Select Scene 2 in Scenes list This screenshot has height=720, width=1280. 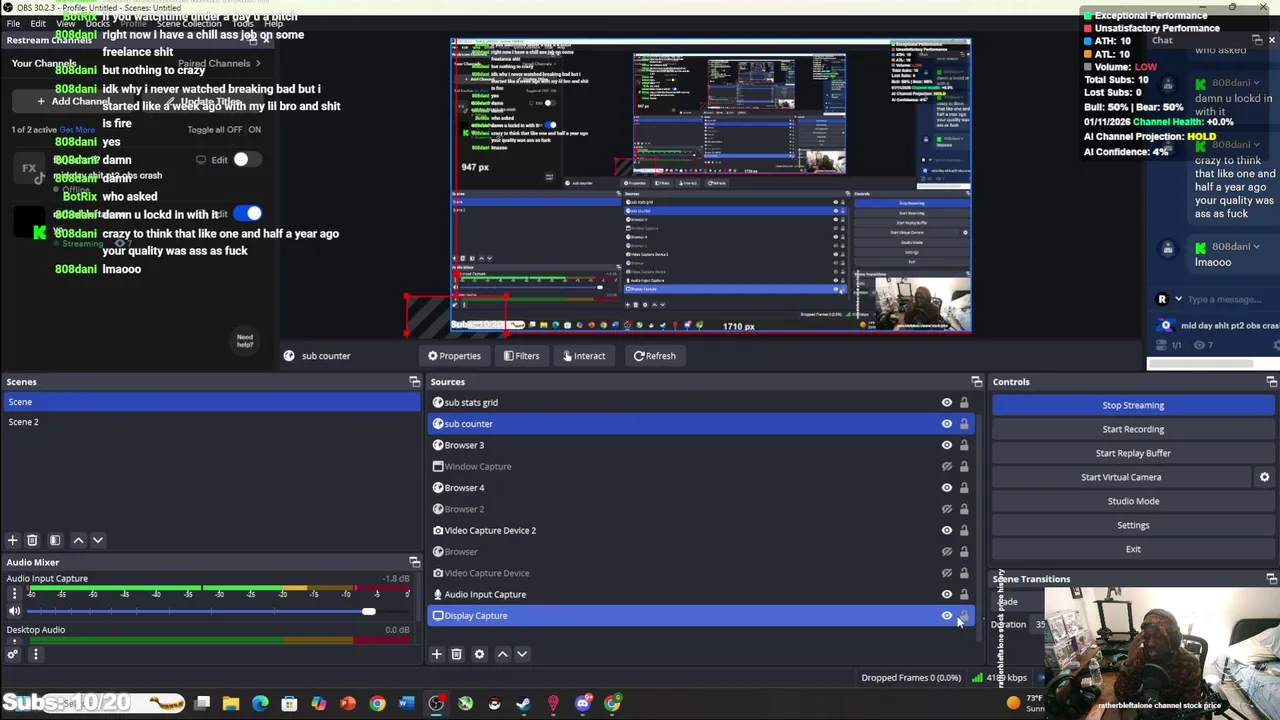[x=211, y=422]
